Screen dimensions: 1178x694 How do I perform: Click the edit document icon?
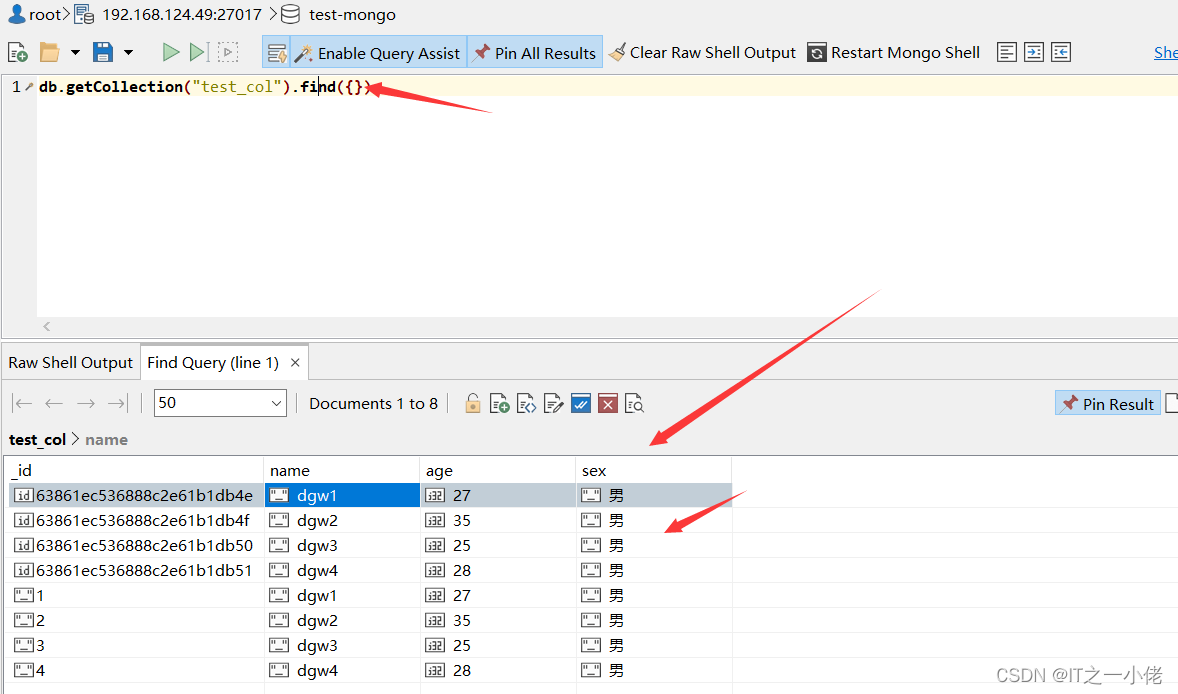pos(554,403)
